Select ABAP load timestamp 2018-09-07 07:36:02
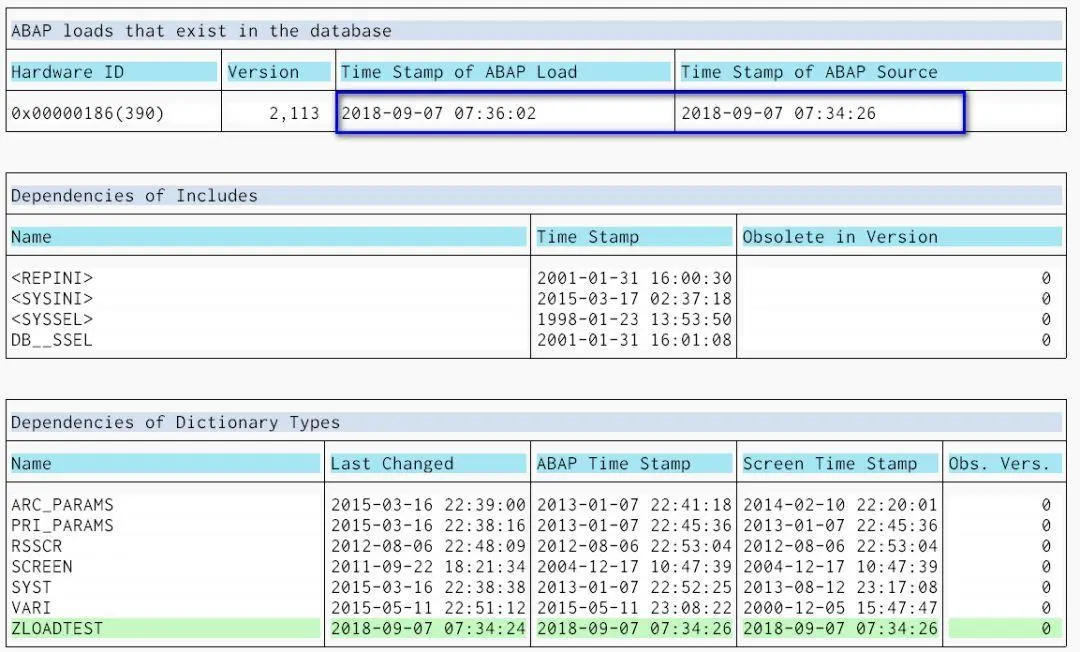Viewport: 1080px width, 652px height. (x=439, y=113)
